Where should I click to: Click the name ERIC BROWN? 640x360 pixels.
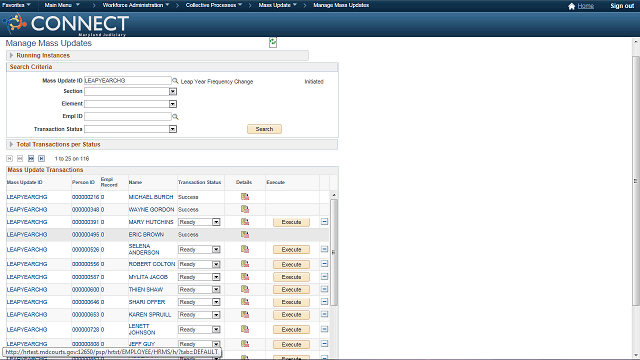pyautogui.click(x=146, y=235)
